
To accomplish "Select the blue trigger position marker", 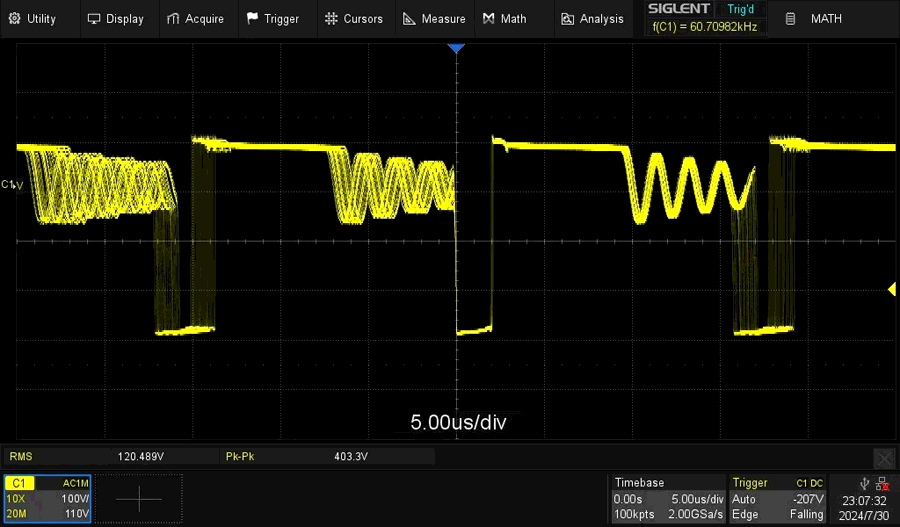I will 457,48.
